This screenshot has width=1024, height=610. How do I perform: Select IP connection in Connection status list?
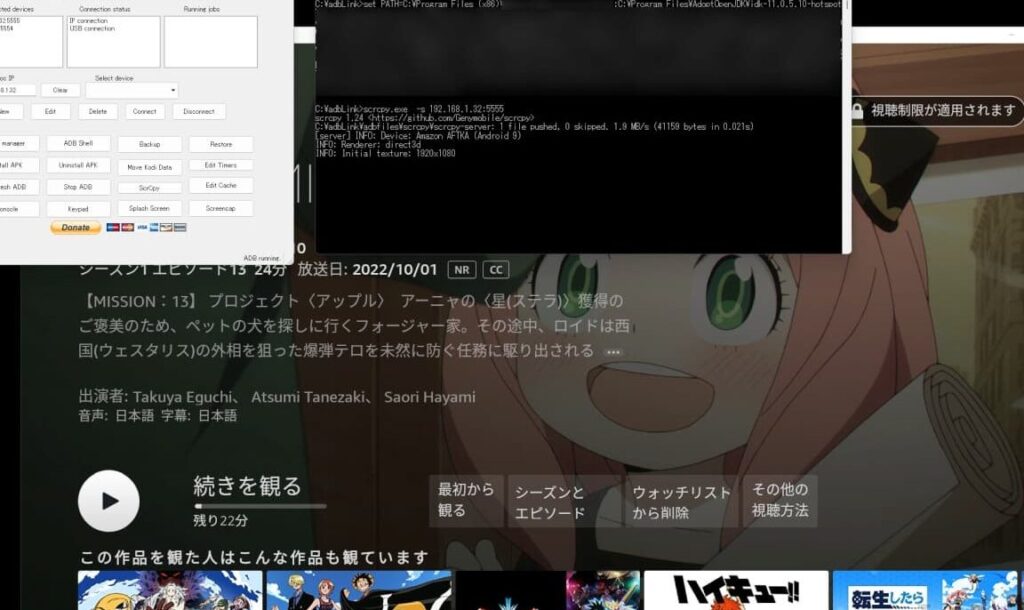point(89,21)
